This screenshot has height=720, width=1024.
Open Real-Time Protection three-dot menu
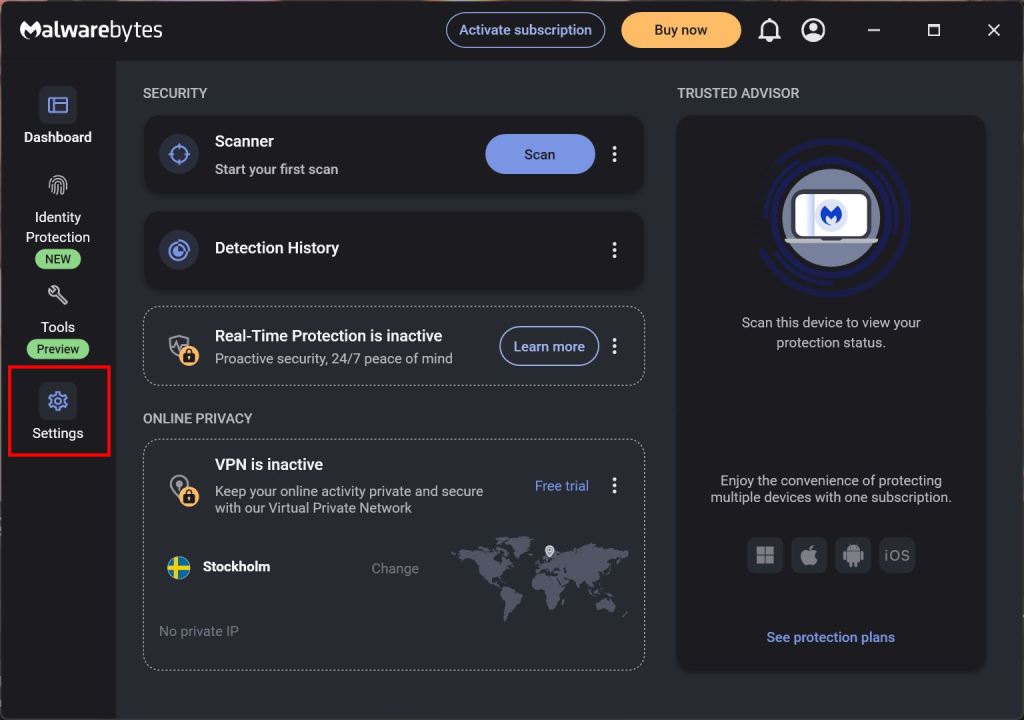click(614, 346)
